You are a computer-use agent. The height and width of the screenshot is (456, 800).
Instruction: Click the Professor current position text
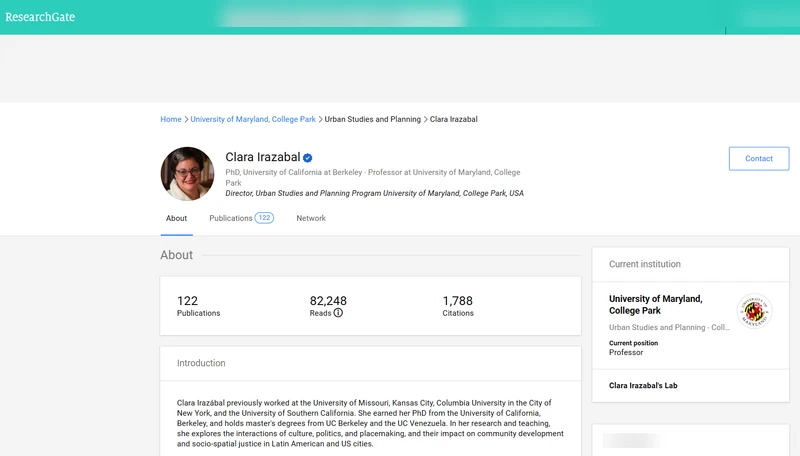626,352
